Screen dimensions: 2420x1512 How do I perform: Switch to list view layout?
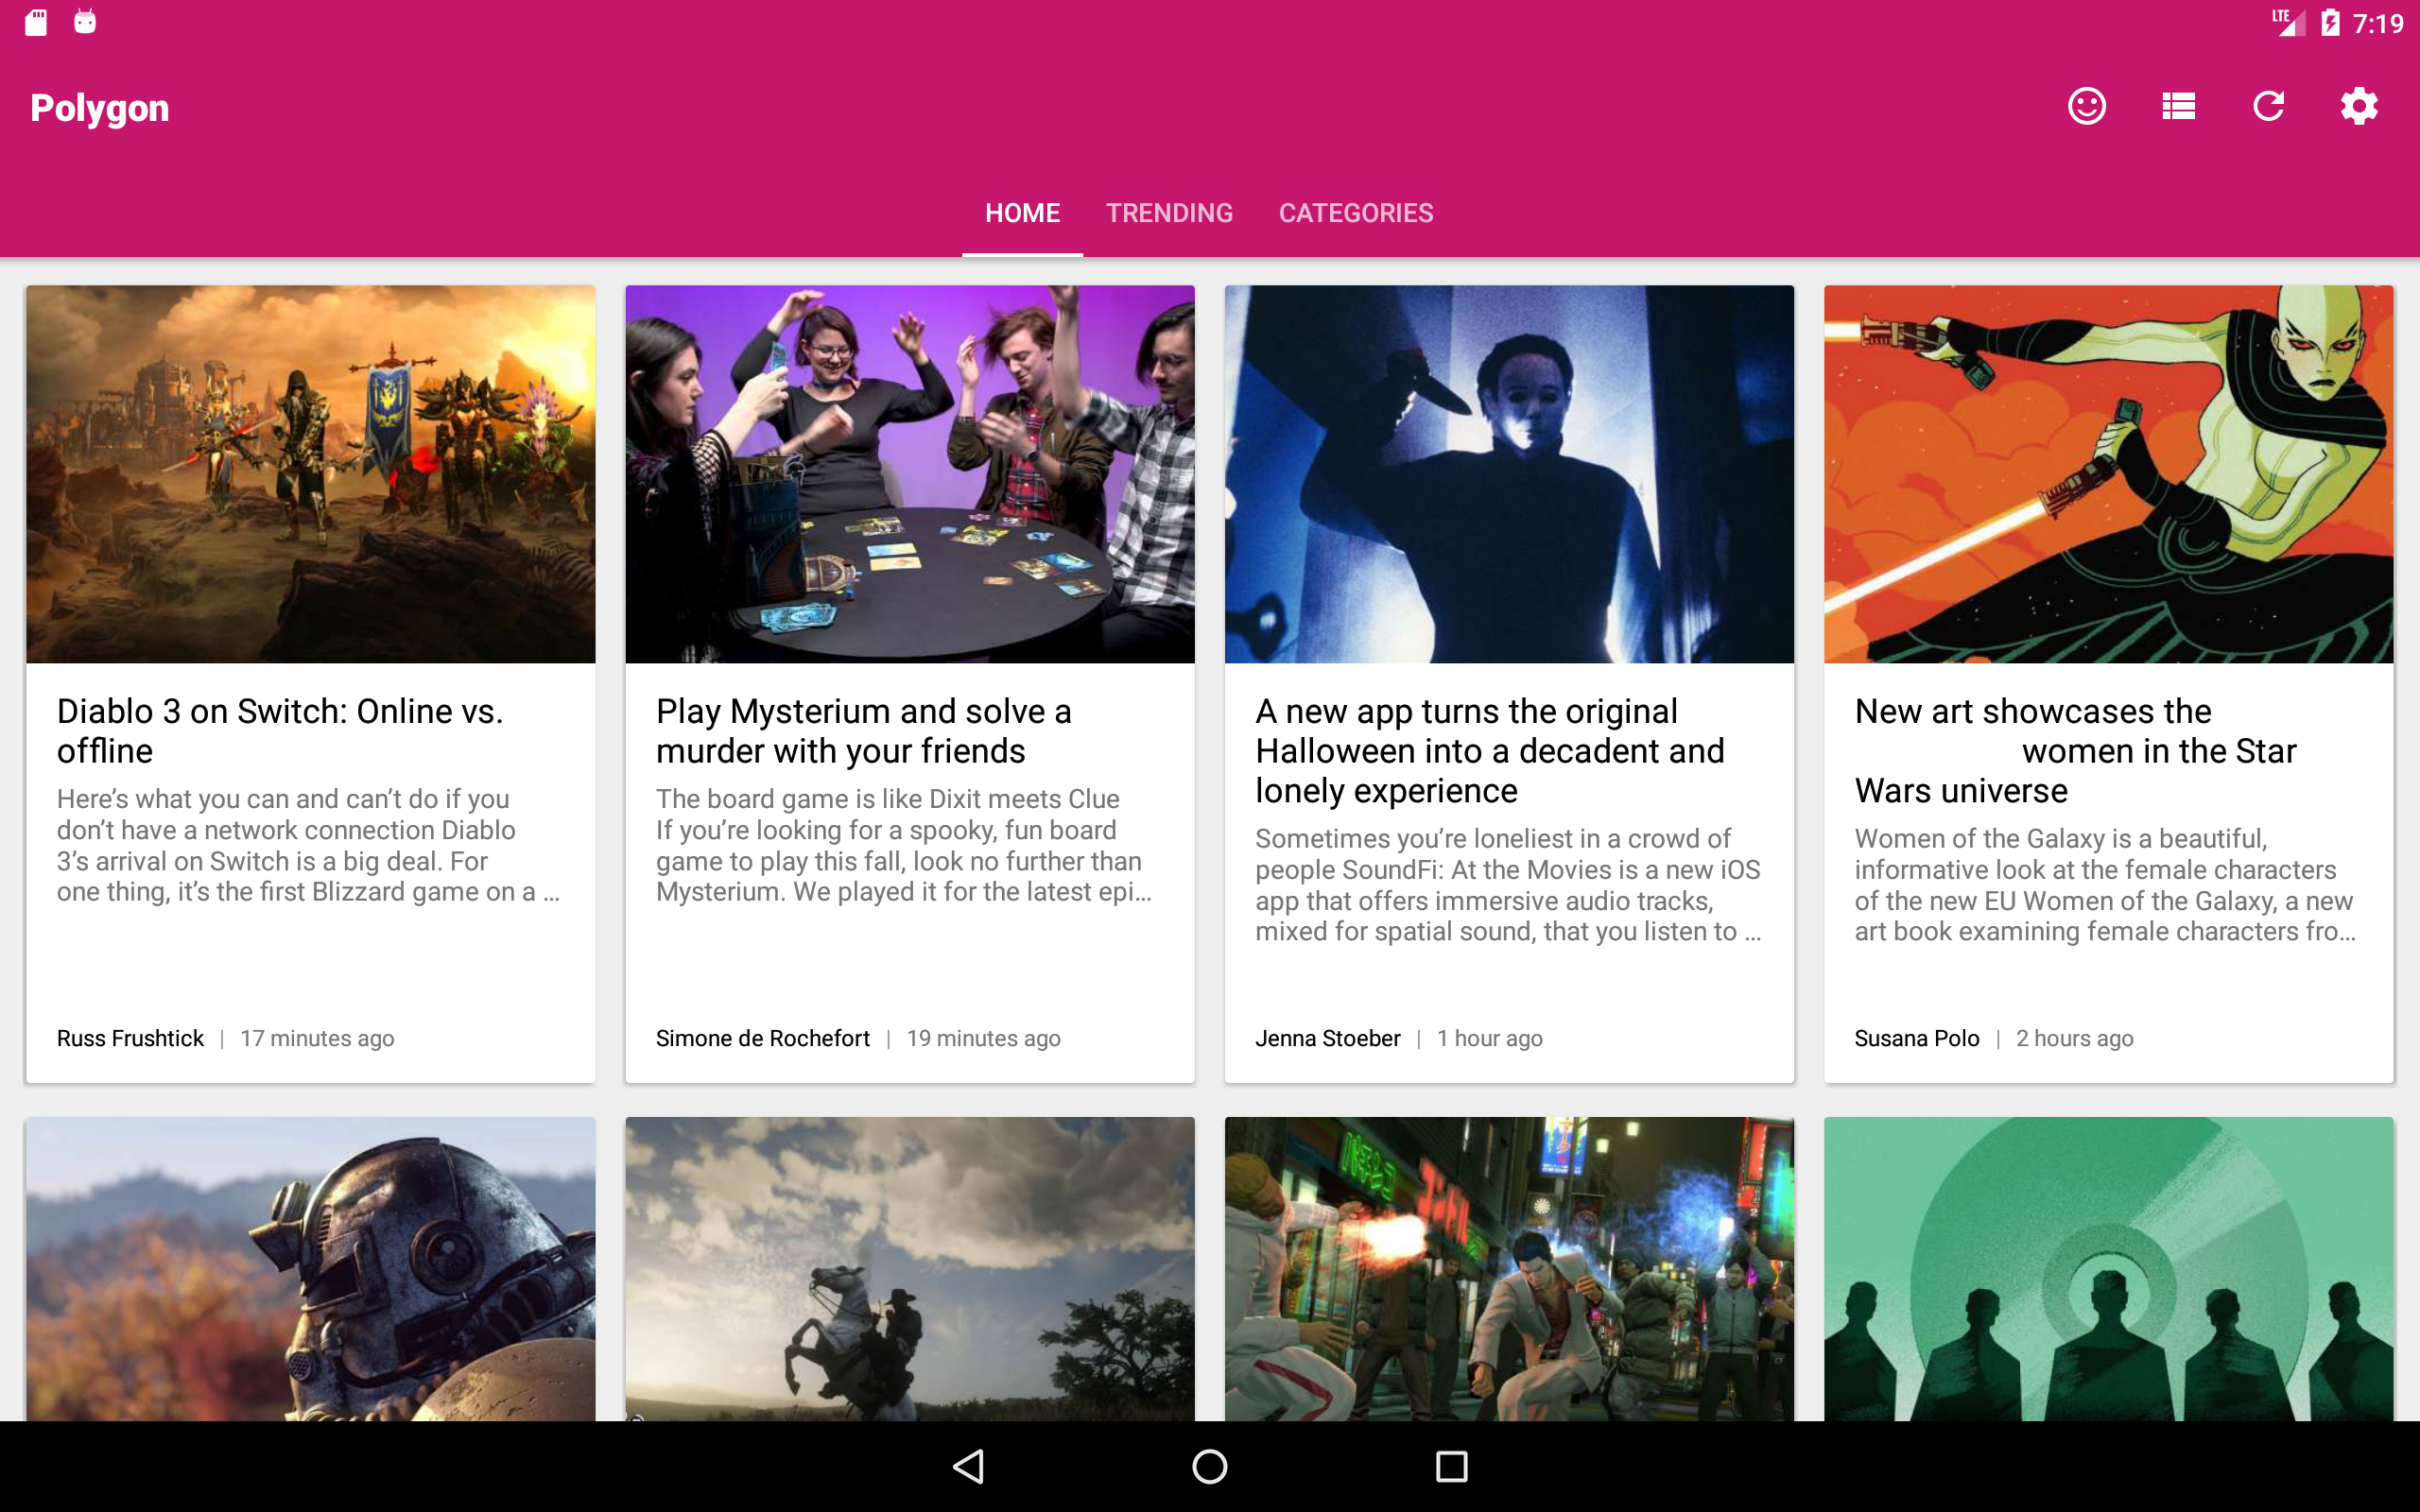pyautogui.click(x=2177, y=105)
